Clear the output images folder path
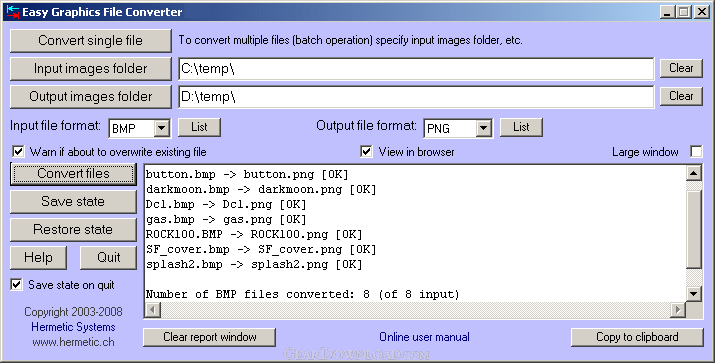 click(x=681, y=96)
